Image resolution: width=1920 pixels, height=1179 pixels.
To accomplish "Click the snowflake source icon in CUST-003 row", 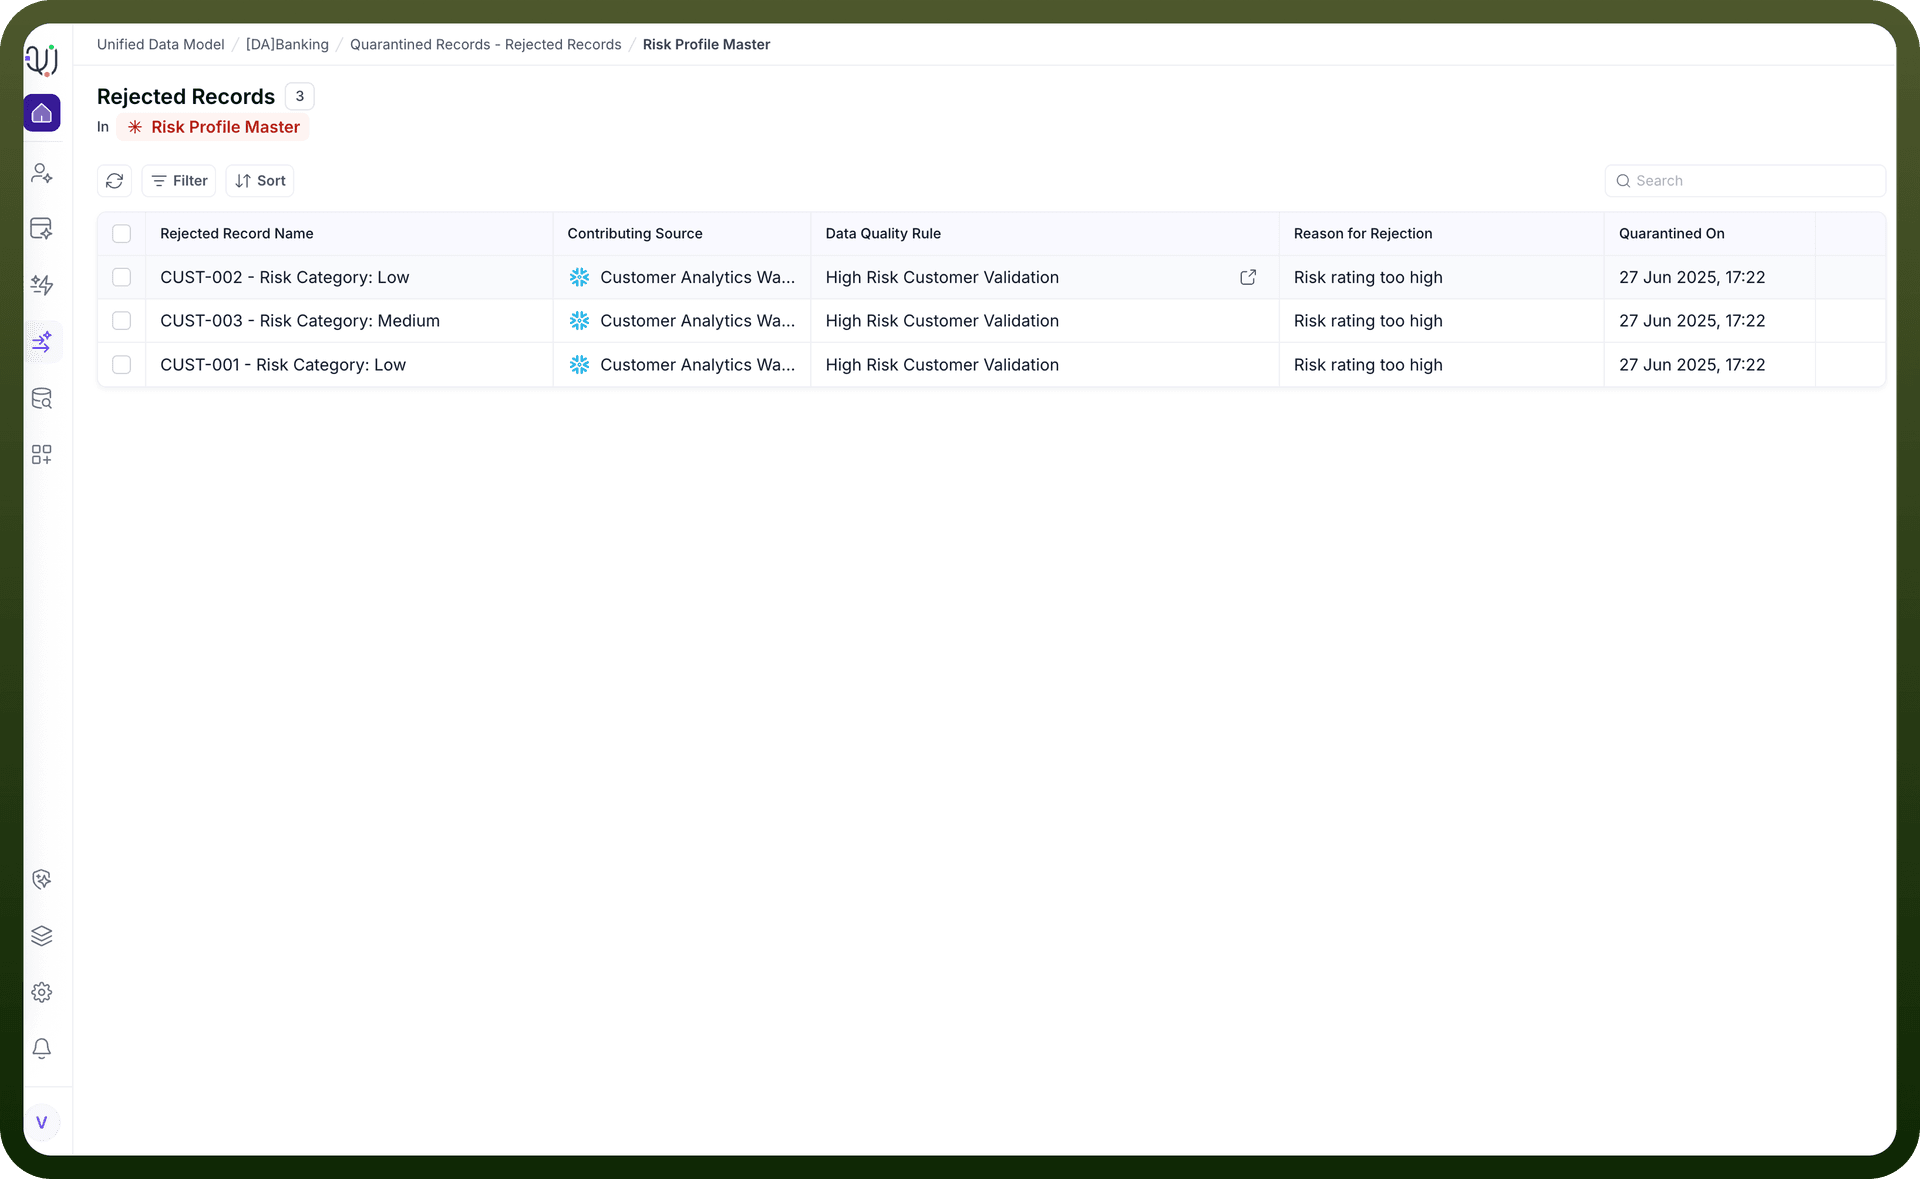I will point(579,321).
